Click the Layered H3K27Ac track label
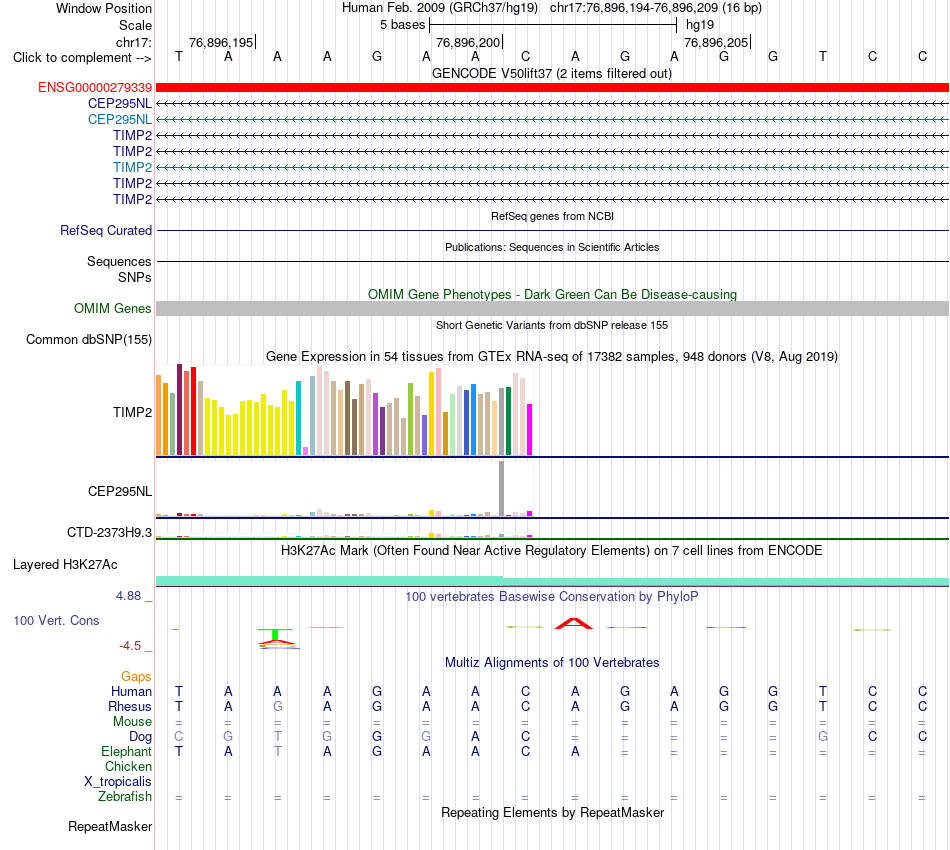950x850 pixels. coord(65,565)
